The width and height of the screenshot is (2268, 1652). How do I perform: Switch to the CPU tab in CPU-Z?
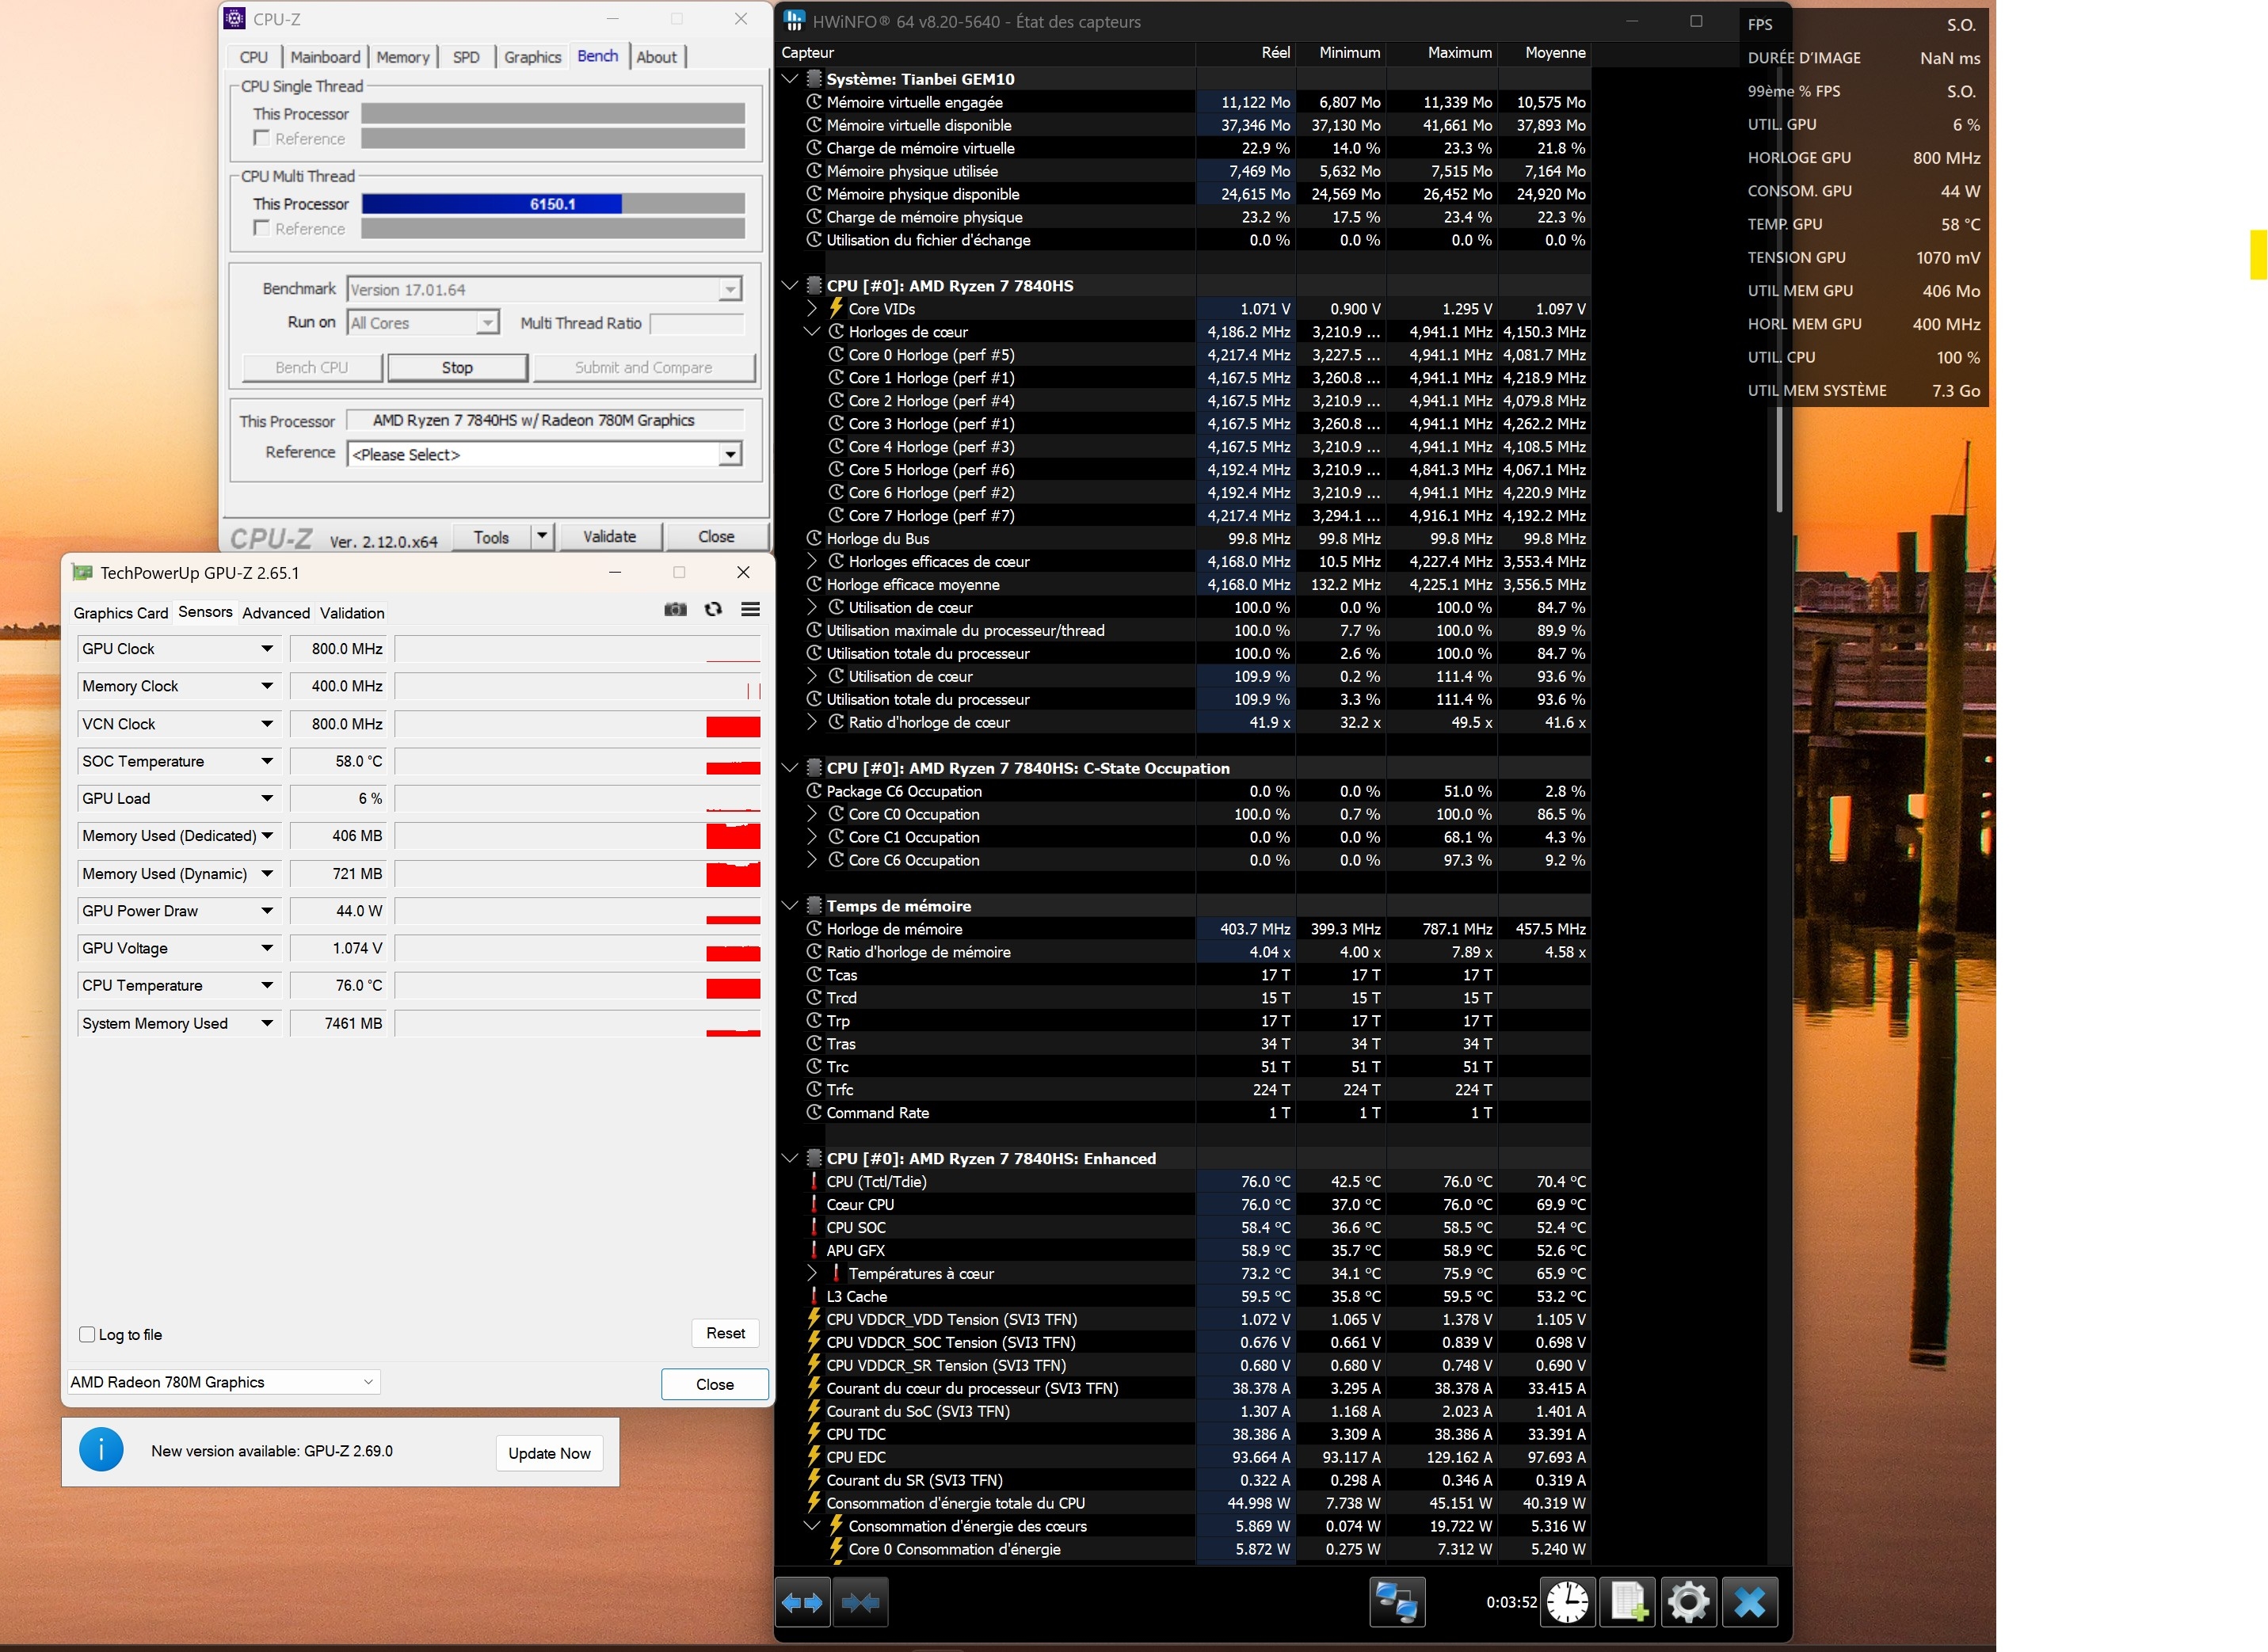254,57
